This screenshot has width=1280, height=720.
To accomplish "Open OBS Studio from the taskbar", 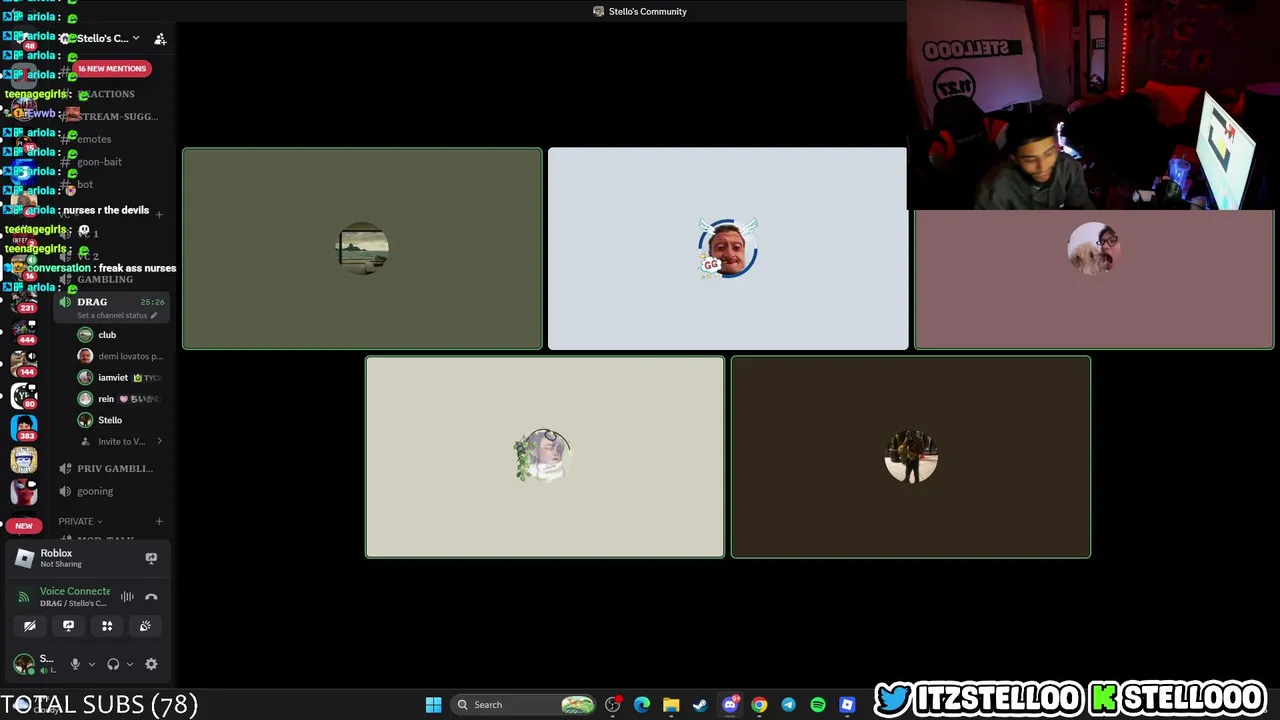I will point(613,705).
